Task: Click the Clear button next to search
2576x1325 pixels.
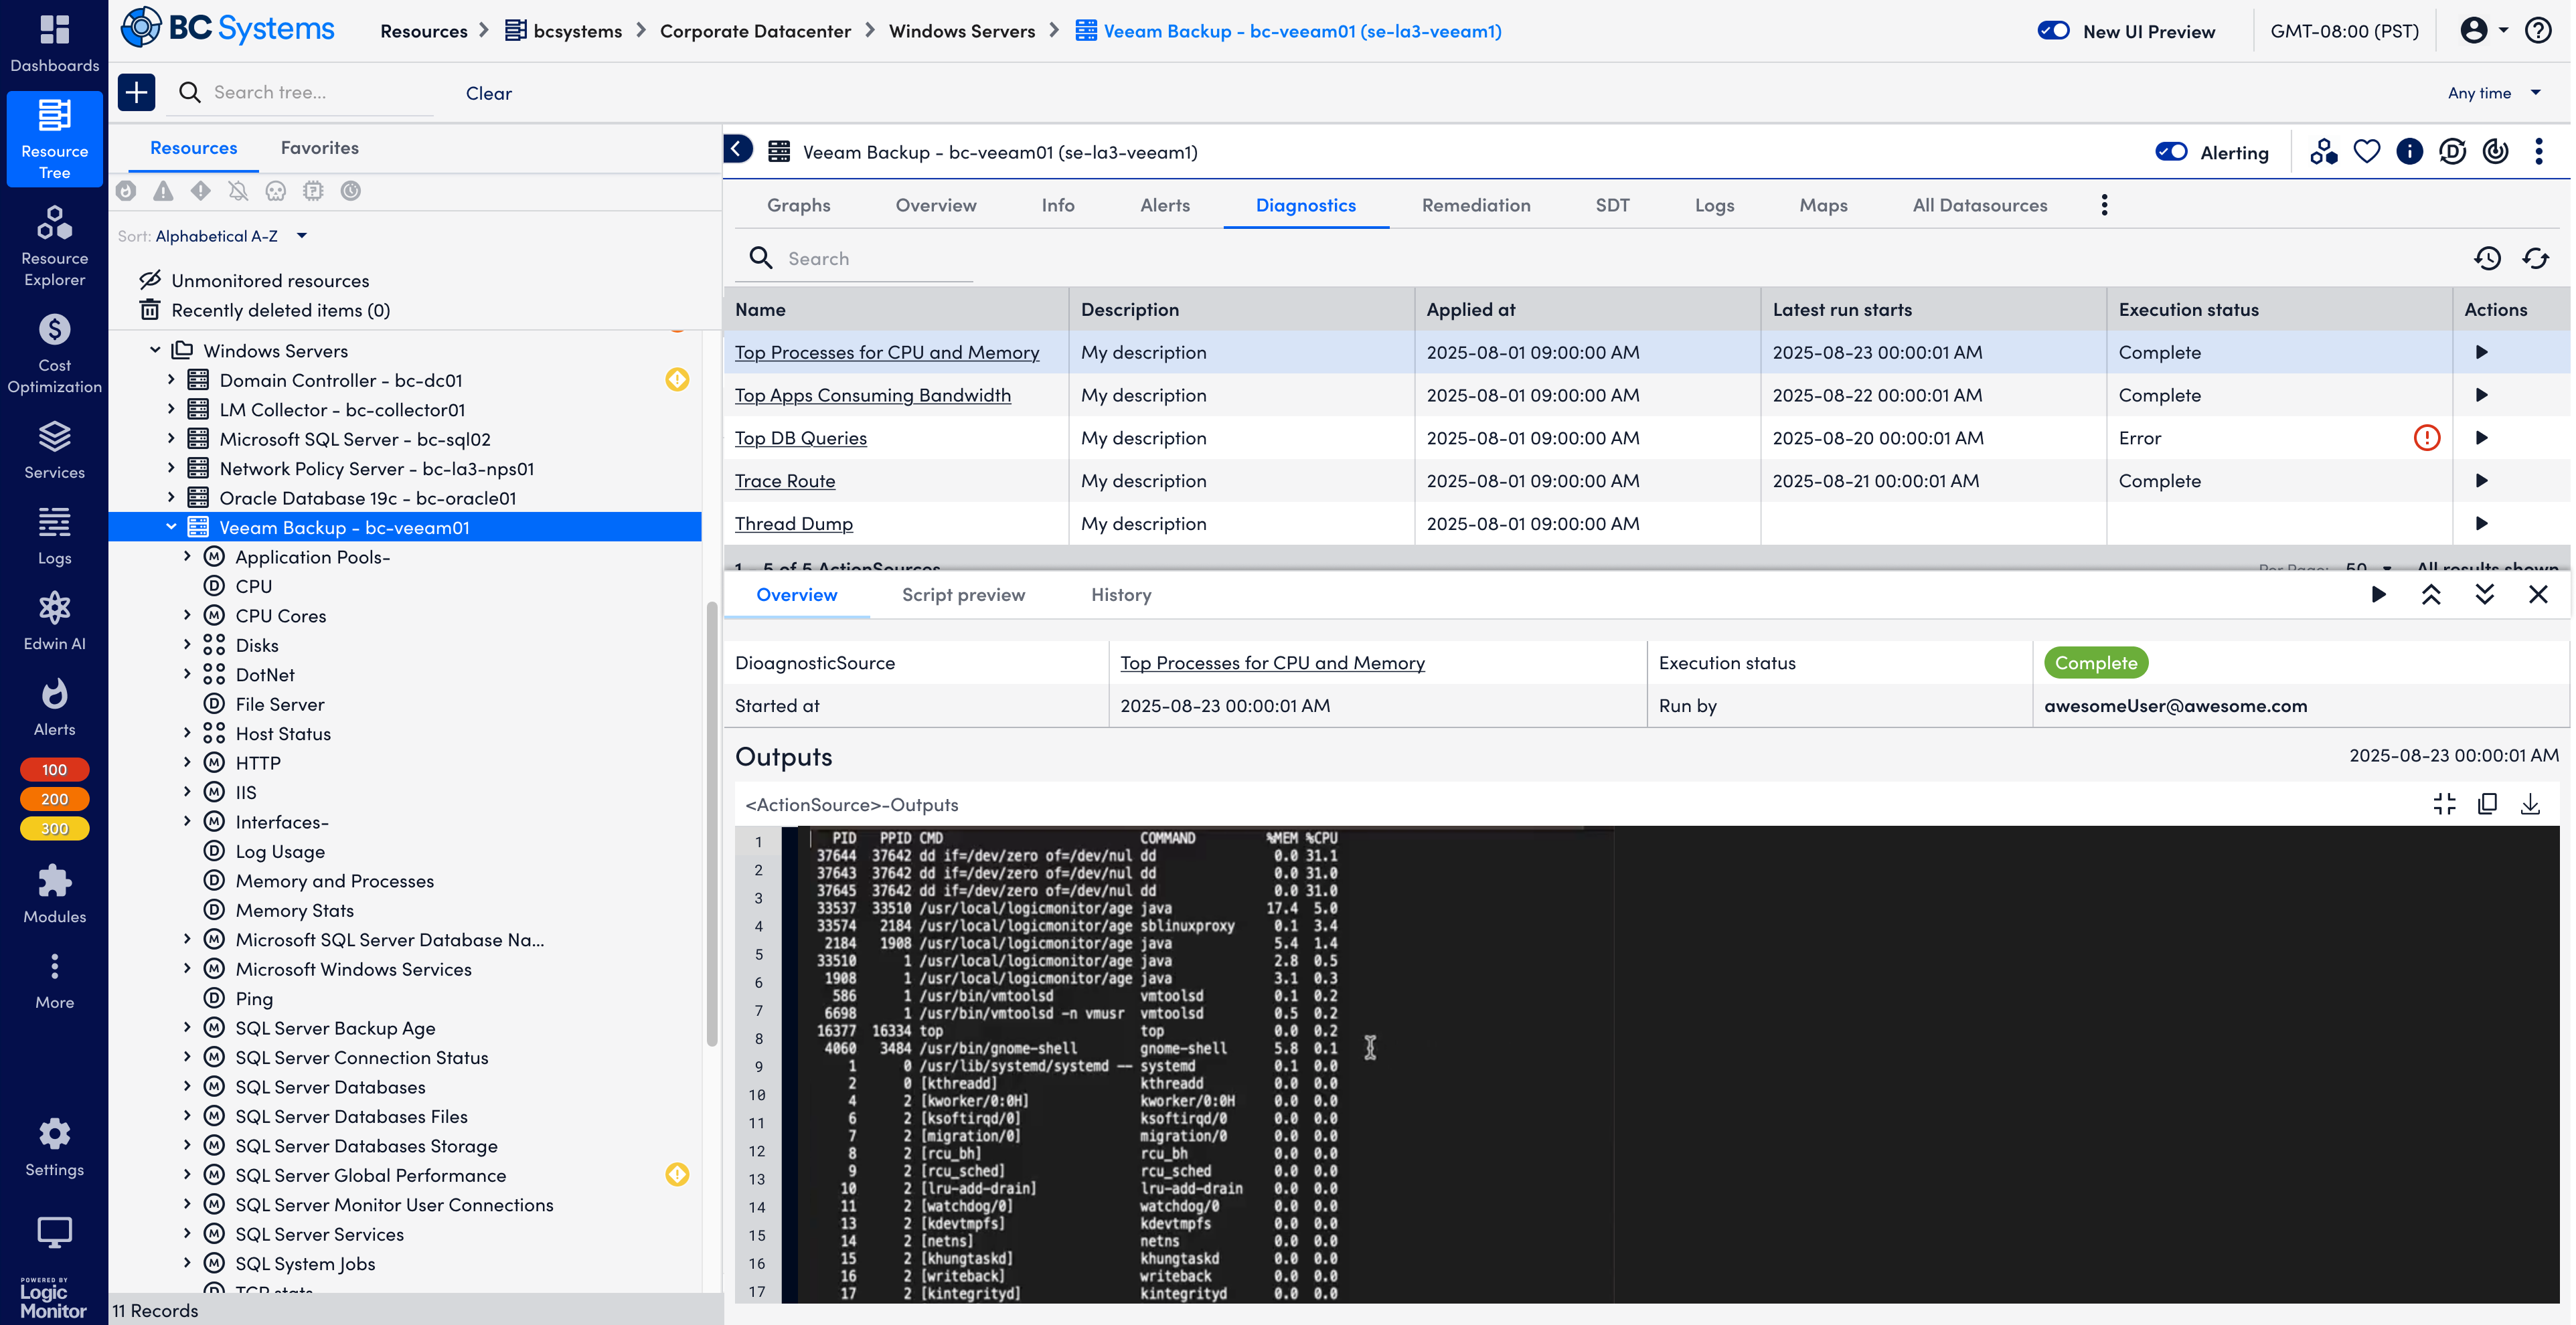Action: click(488, 93)
